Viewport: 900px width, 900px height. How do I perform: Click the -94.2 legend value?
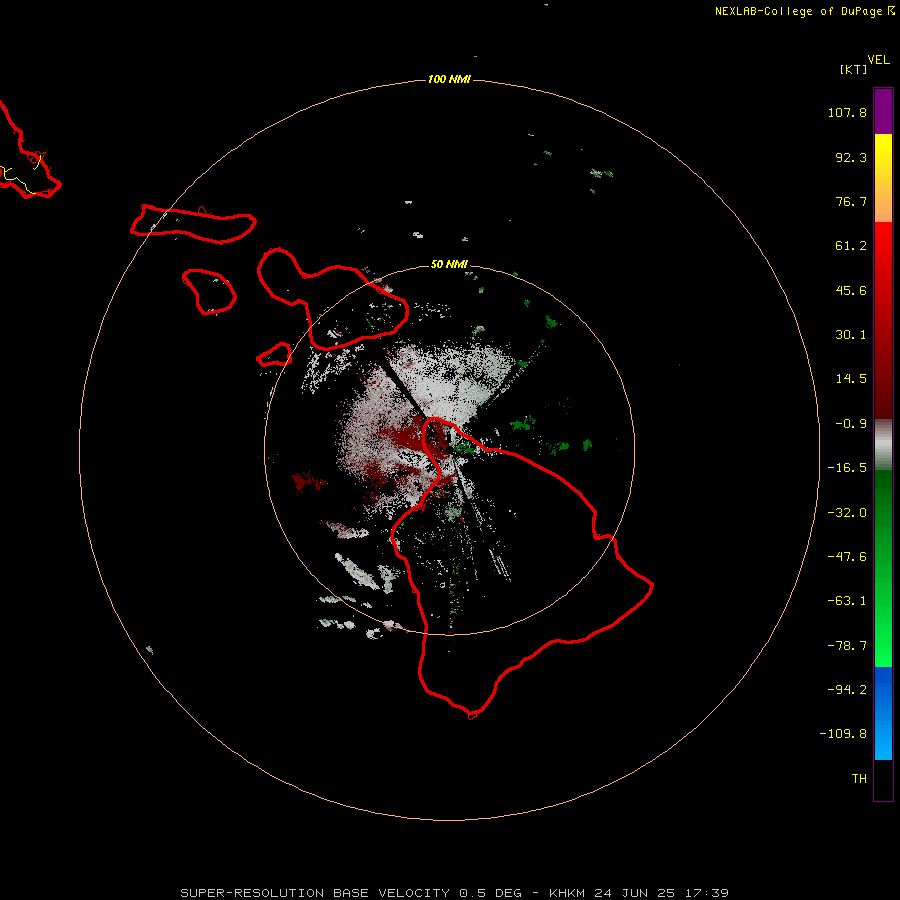[847, 690]
